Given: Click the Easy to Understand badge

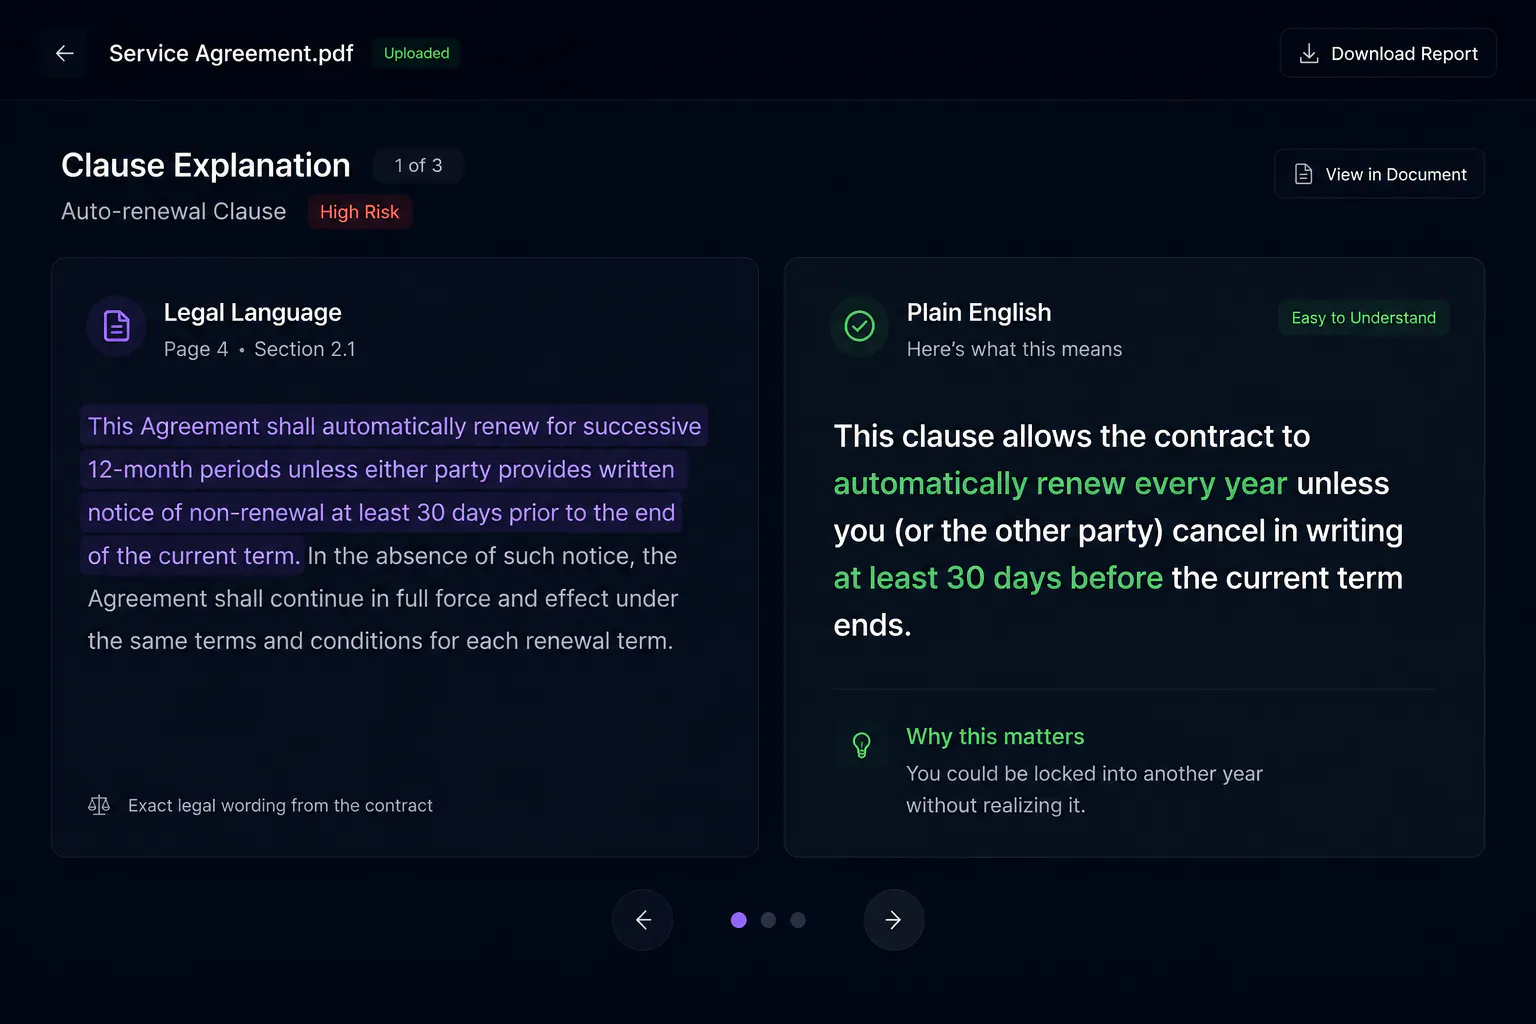Looking at the screenshot, I should point(1364,318).
